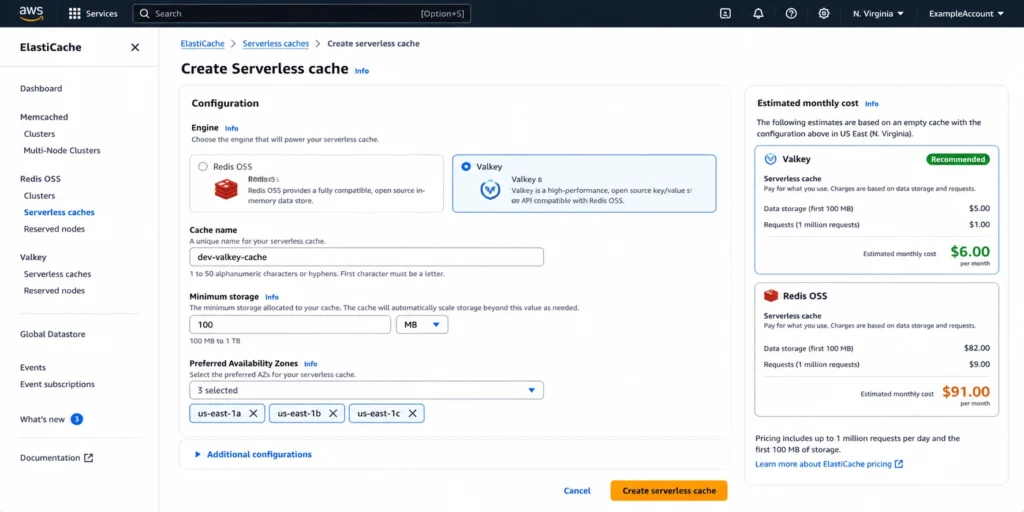Viewport: 1024px width, 512px height.
Task: Open Redis OSS Serverless caches
Action: click(x=59, y=212)
